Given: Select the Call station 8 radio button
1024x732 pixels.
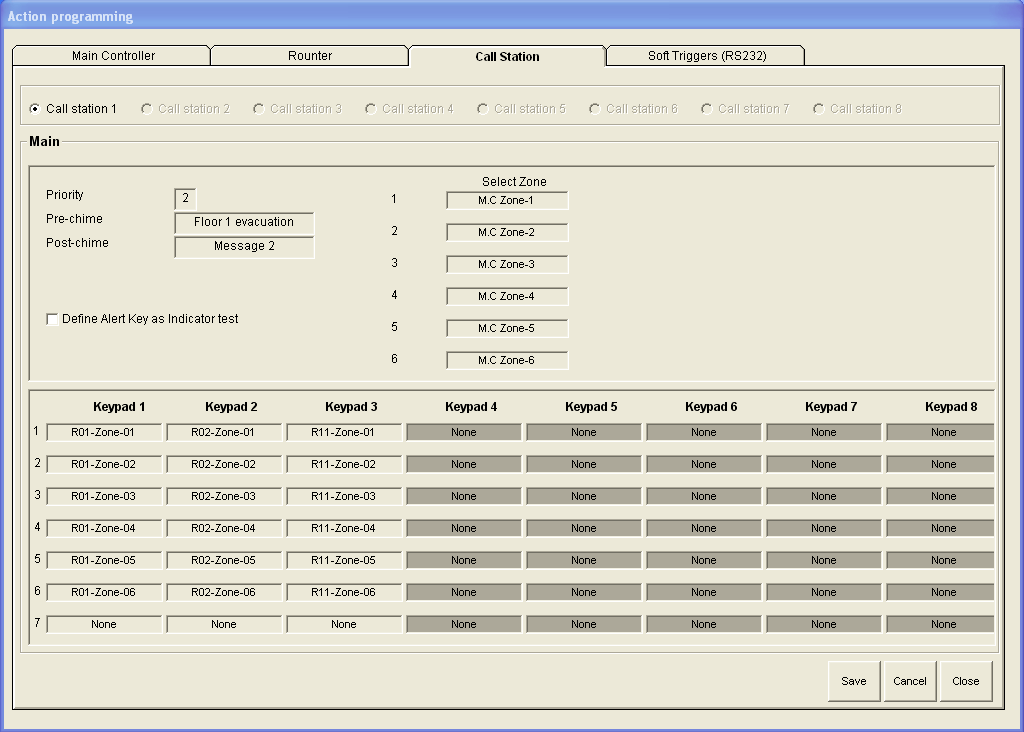Looking at the screenshot, I should [x=857, y=108].
